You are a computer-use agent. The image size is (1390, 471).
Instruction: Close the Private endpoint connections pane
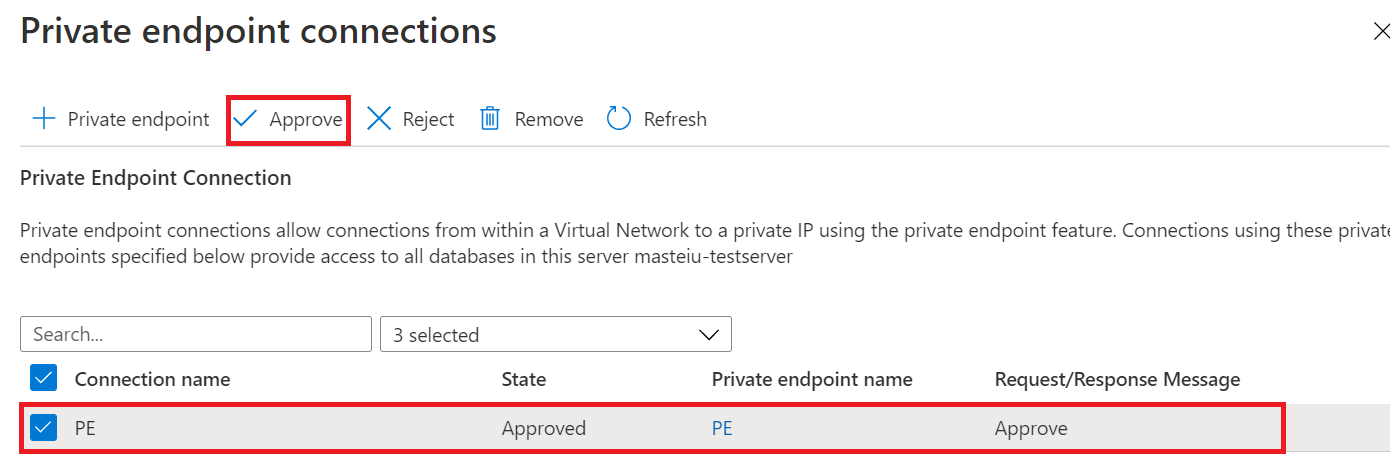[1381, 32]
